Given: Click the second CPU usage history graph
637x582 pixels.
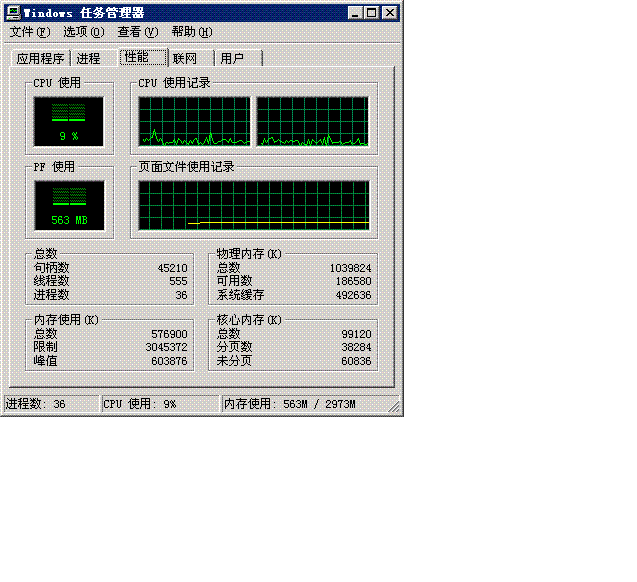Looking at the screenshot, I should click(312, 121).
